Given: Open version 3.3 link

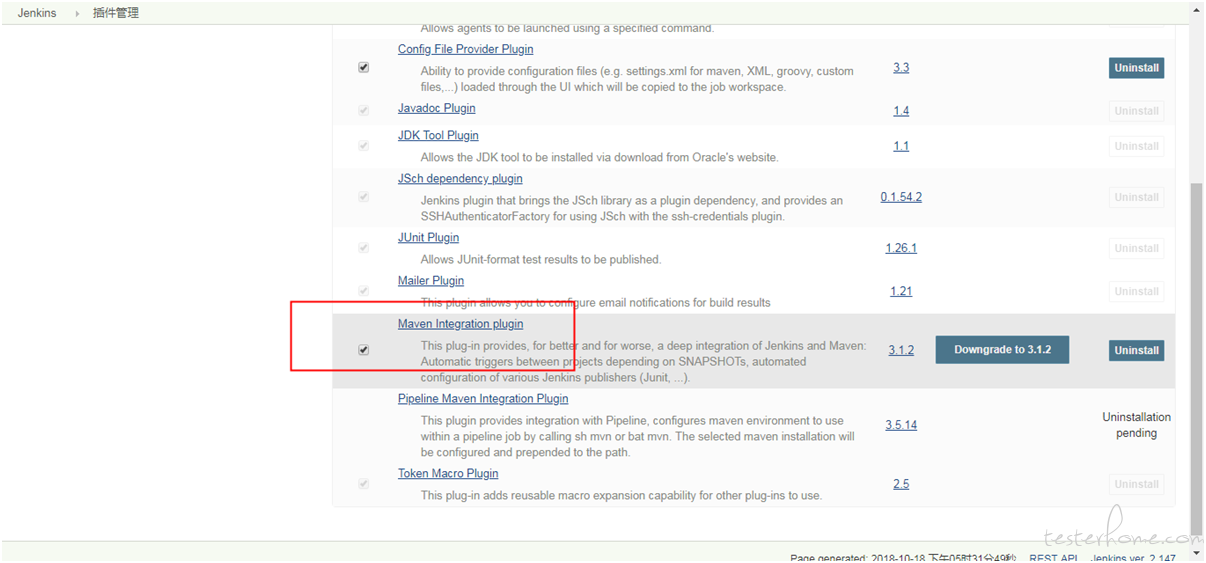Looking at the screenshot, I should (901, 68).
